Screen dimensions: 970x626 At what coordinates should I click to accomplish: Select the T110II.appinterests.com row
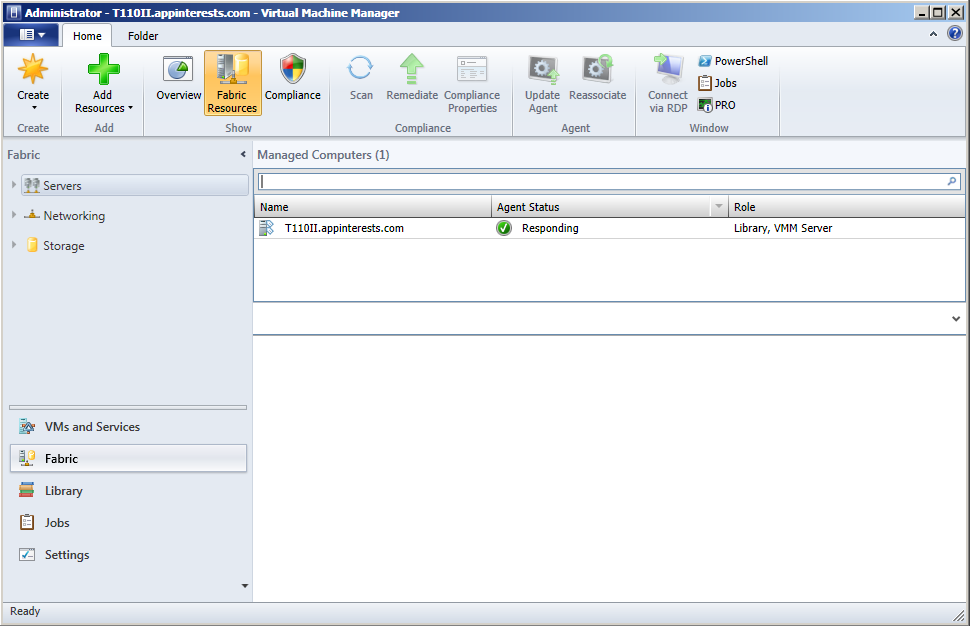pyautogui.click(x=344, y=228)
